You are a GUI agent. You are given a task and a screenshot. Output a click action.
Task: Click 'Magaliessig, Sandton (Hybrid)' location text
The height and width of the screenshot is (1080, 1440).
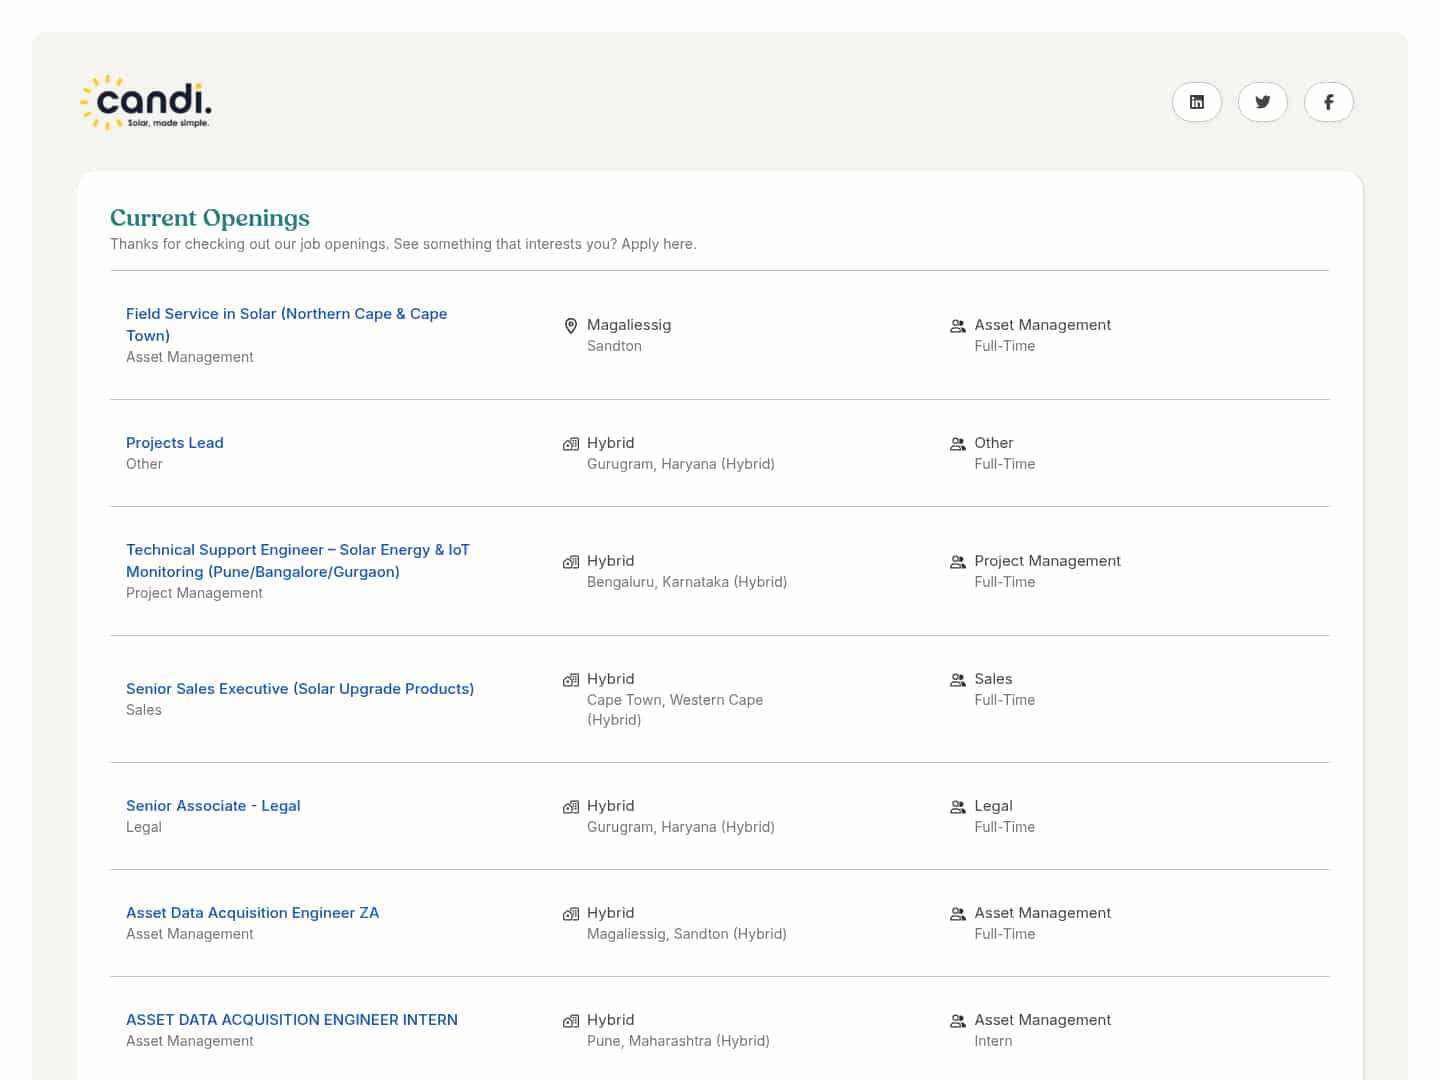pos(687,934)
